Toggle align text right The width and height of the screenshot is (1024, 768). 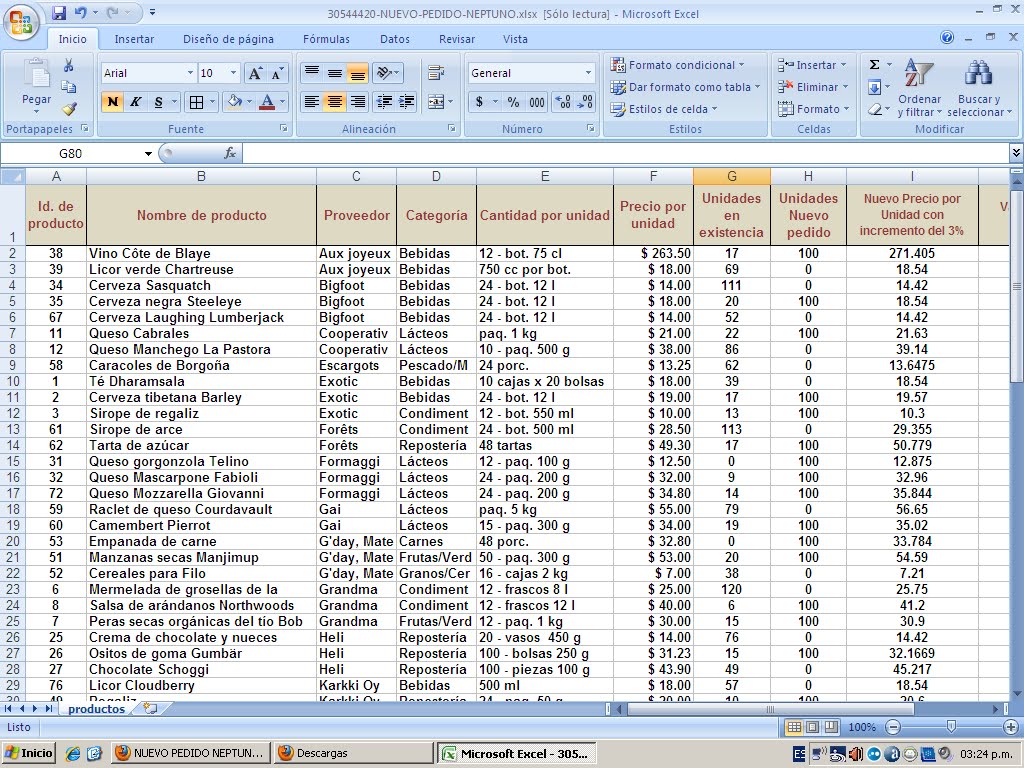coord(357,102)
